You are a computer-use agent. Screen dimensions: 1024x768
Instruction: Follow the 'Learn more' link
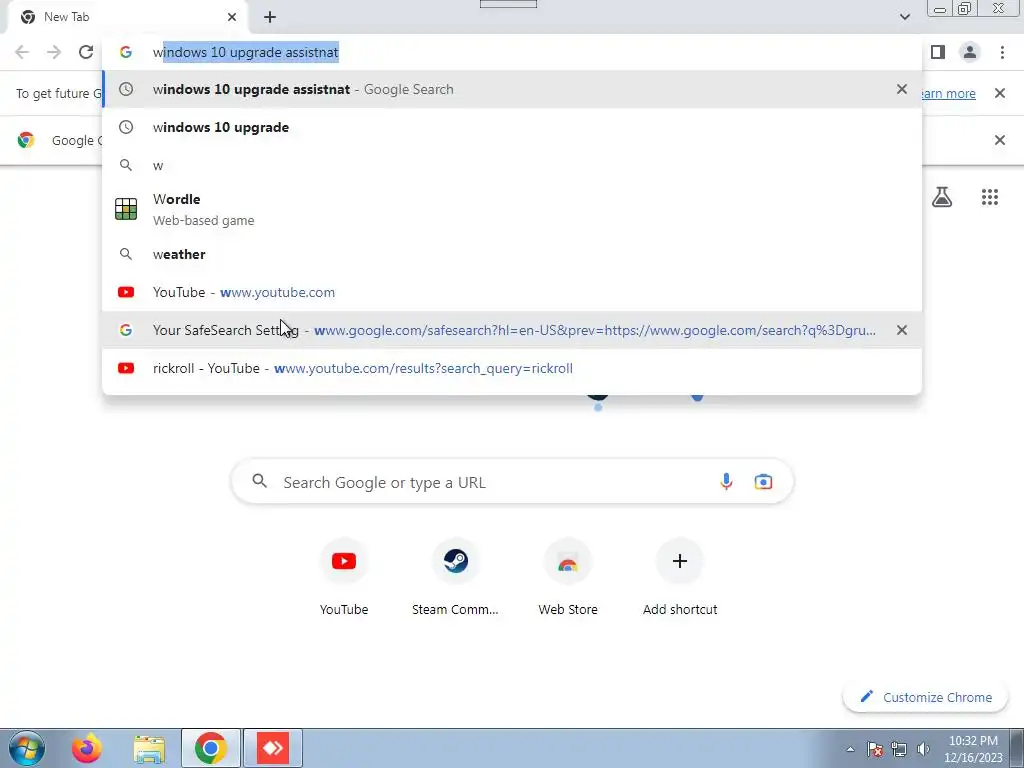click(948, 93)
